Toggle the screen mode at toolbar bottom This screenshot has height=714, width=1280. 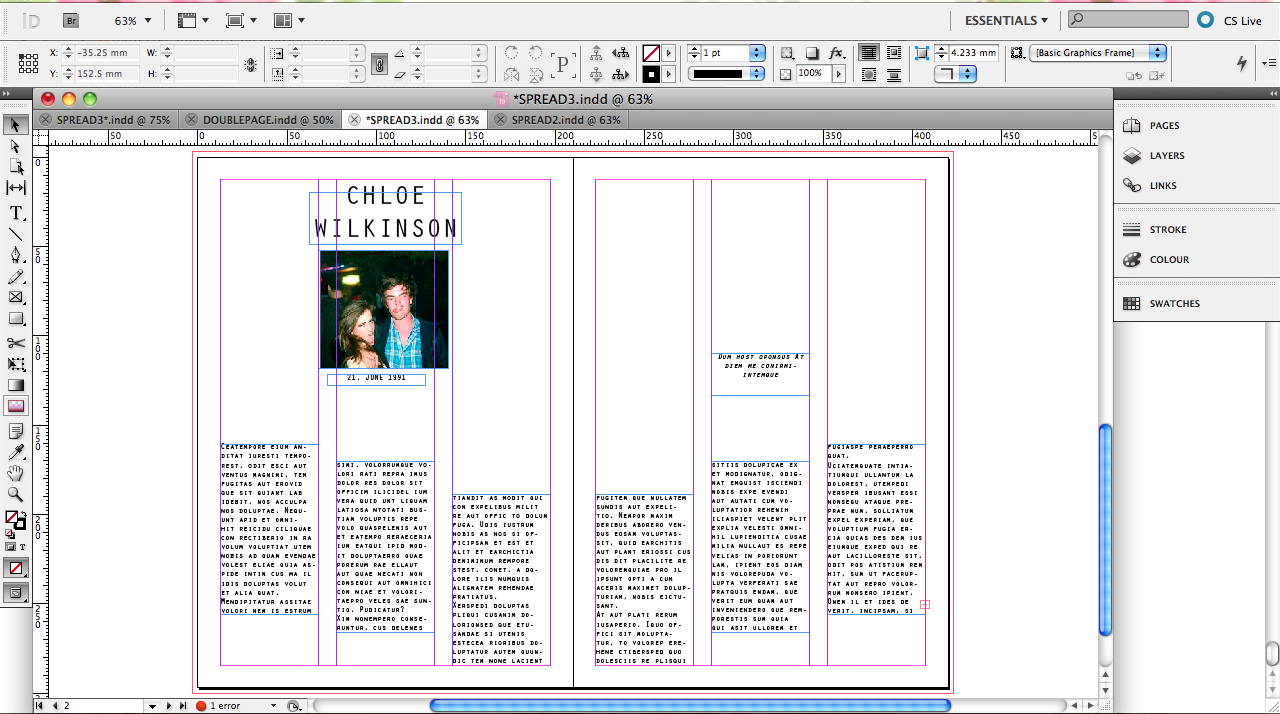pos(15,592)
